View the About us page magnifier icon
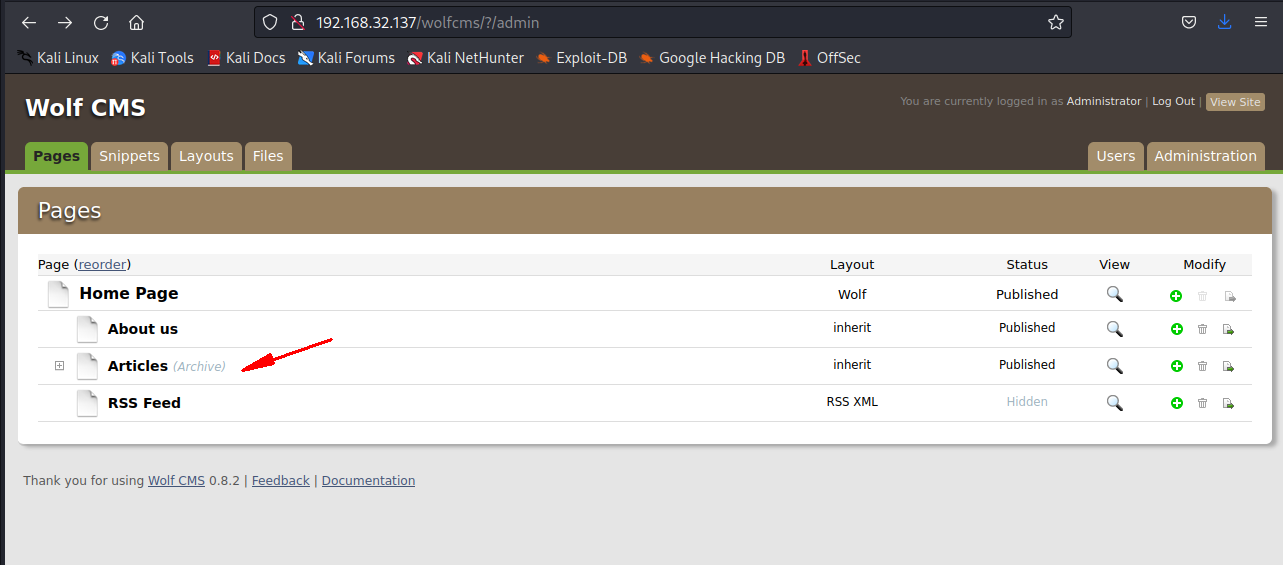The image size is (1283, 565). point(1114,329)
